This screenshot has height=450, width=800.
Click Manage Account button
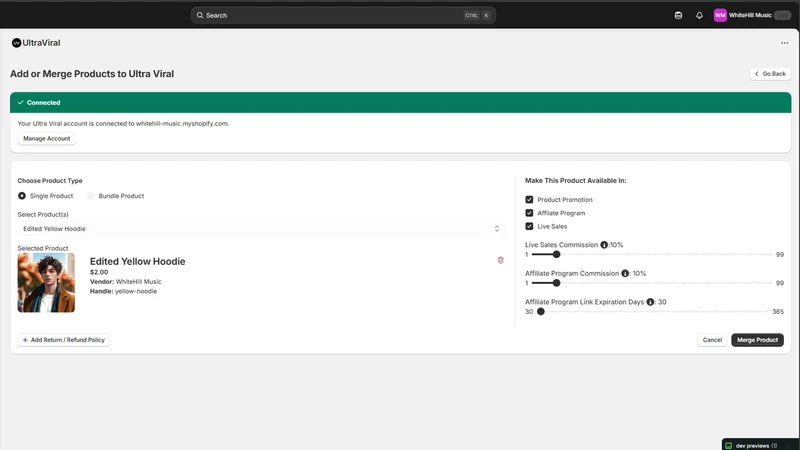point(46,139)
